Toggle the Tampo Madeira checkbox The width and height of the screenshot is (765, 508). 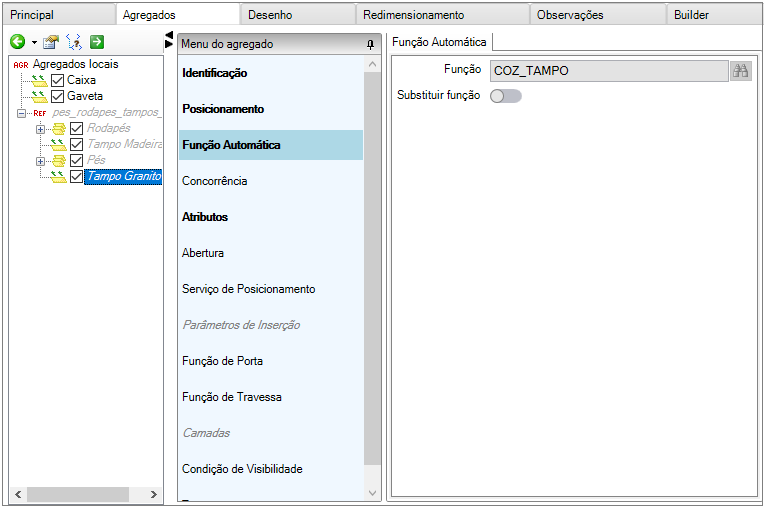(77, 144)
